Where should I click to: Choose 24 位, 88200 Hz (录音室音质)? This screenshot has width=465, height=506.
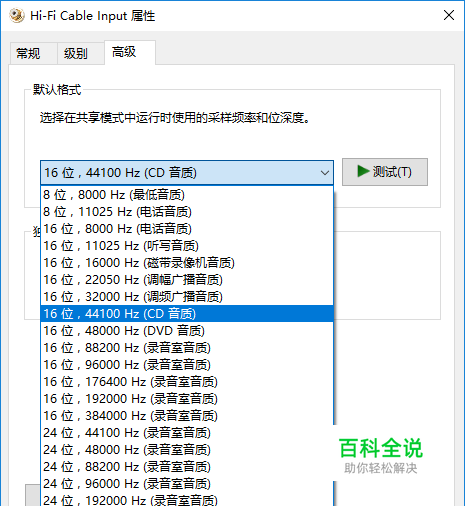[x=187, y=467]
